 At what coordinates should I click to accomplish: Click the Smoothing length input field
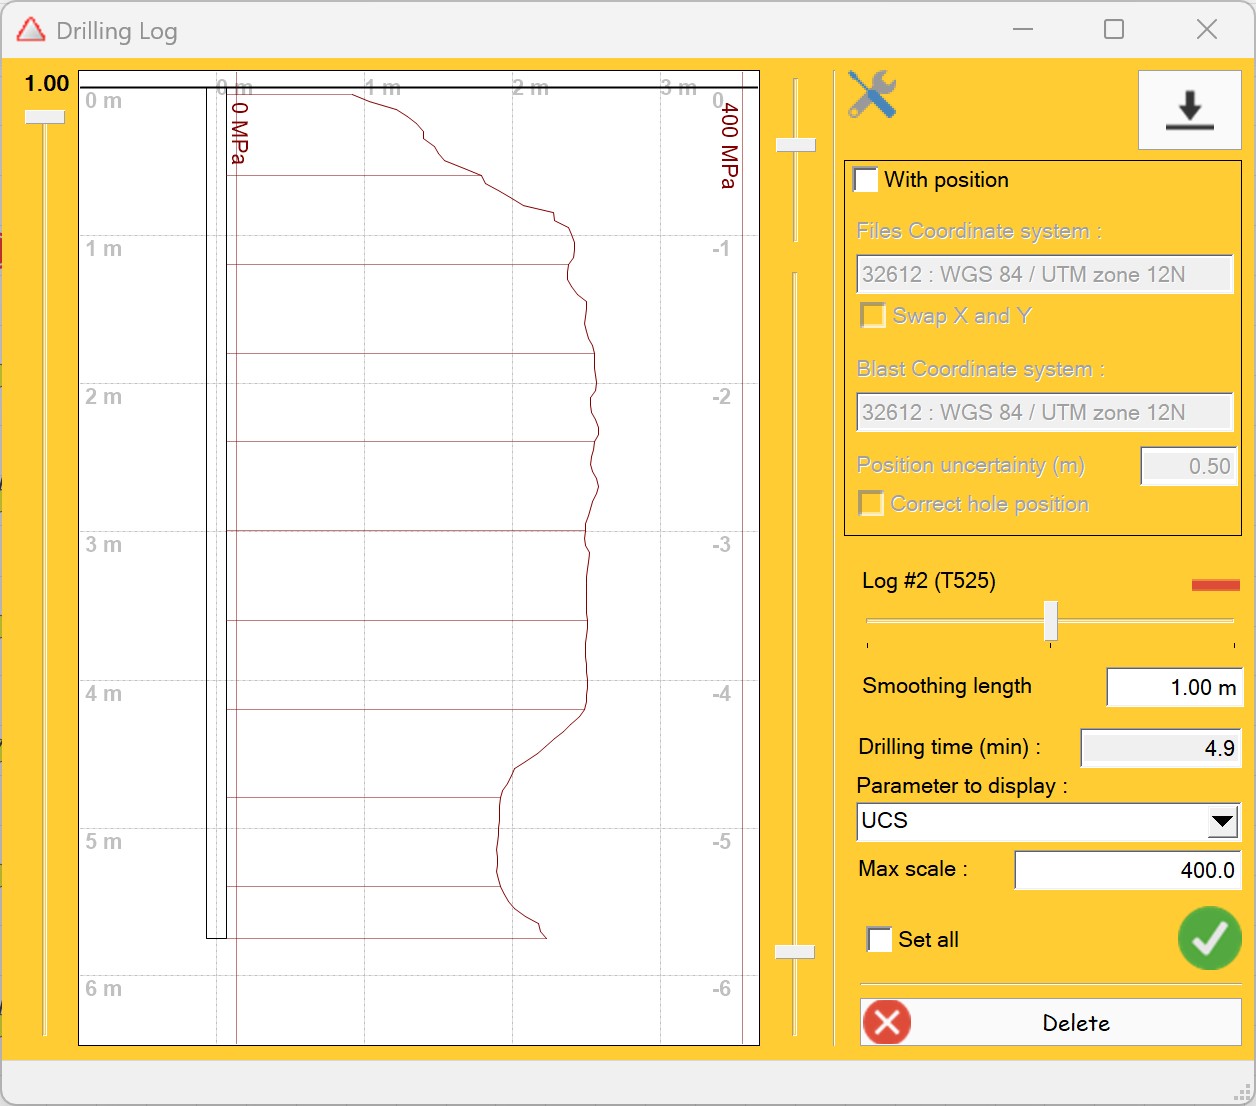(x=1174, y=687)
